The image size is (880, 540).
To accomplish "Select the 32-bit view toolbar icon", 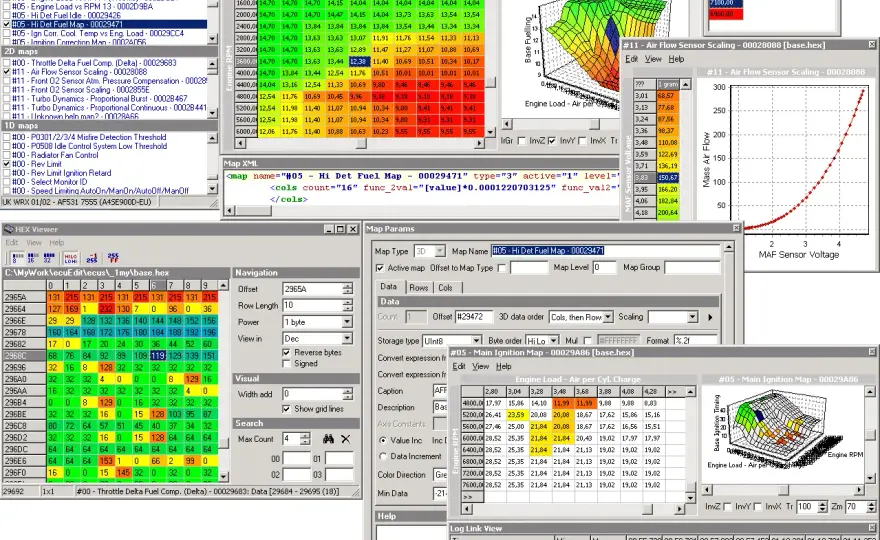I will coord(49,258).
